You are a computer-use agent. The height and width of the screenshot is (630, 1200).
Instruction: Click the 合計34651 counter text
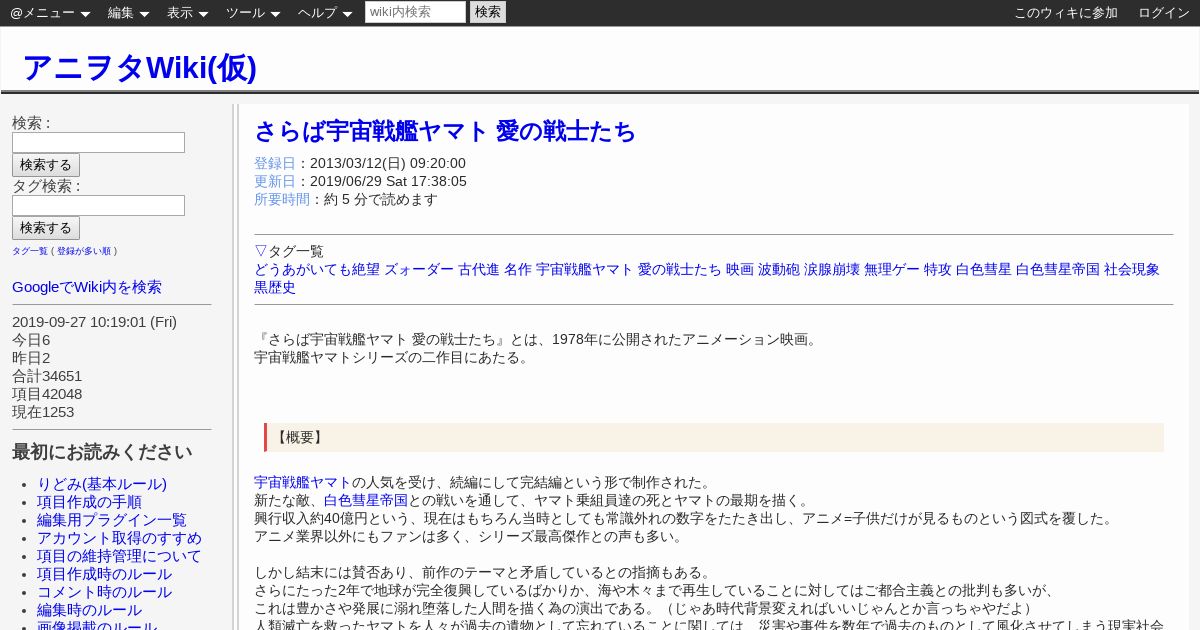(47, 376)
